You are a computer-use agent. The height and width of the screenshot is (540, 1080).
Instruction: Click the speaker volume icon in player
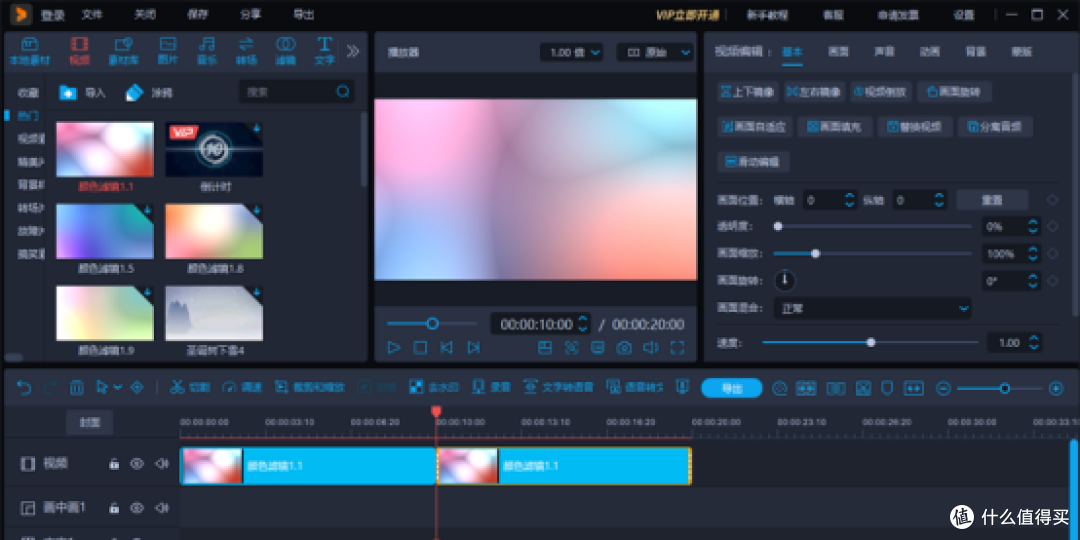point(650,348)
